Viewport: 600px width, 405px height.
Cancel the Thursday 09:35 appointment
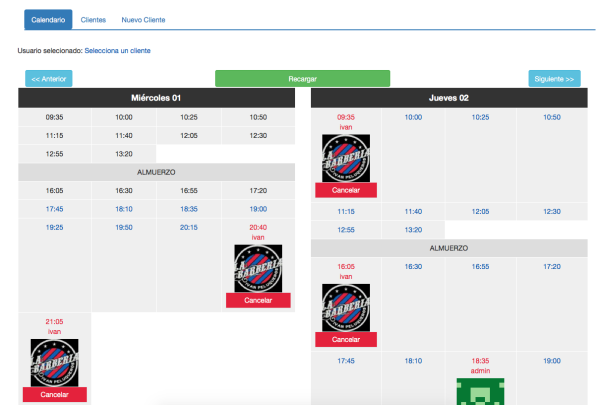[x=346, y=190]
